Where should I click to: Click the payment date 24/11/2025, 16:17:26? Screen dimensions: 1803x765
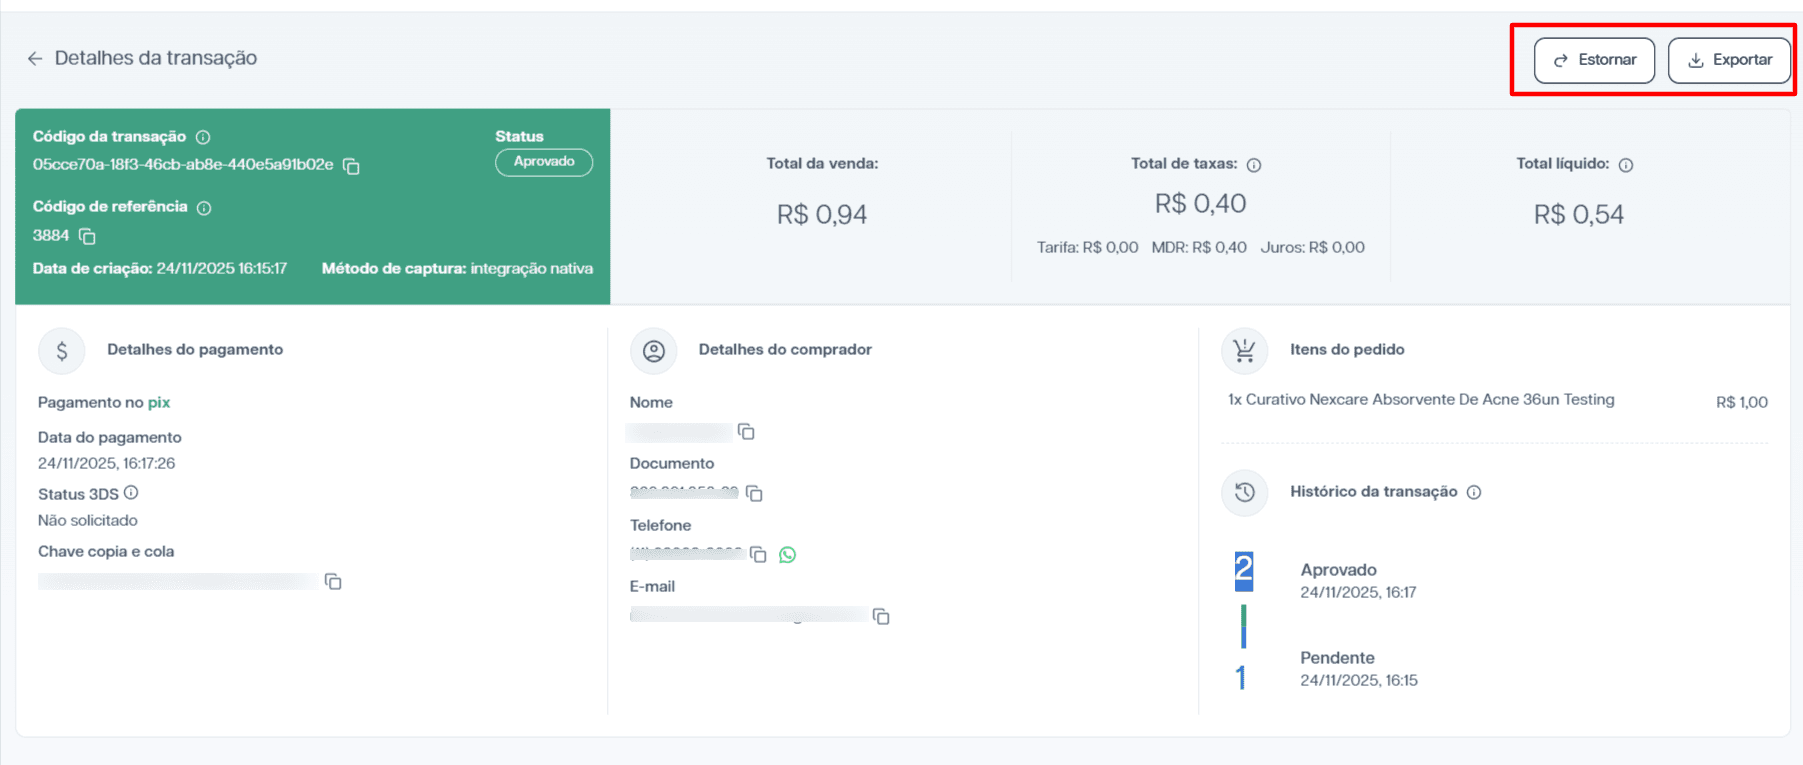point(107,463)
